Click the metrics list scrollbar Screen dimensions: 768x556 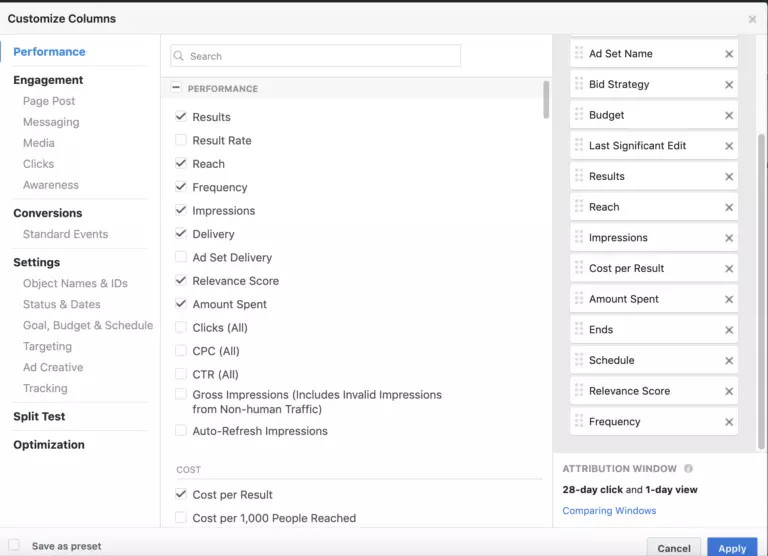pos(546,100)
